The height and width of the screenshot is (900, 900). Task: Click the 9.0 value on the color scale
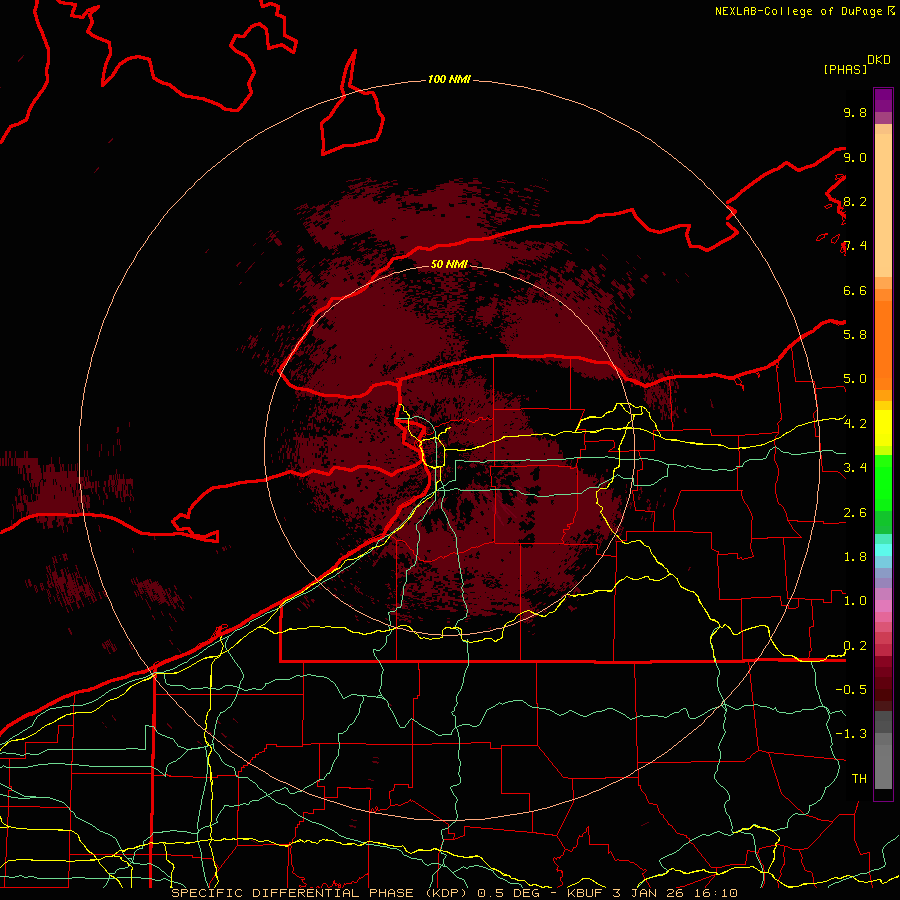click(855, 157)
